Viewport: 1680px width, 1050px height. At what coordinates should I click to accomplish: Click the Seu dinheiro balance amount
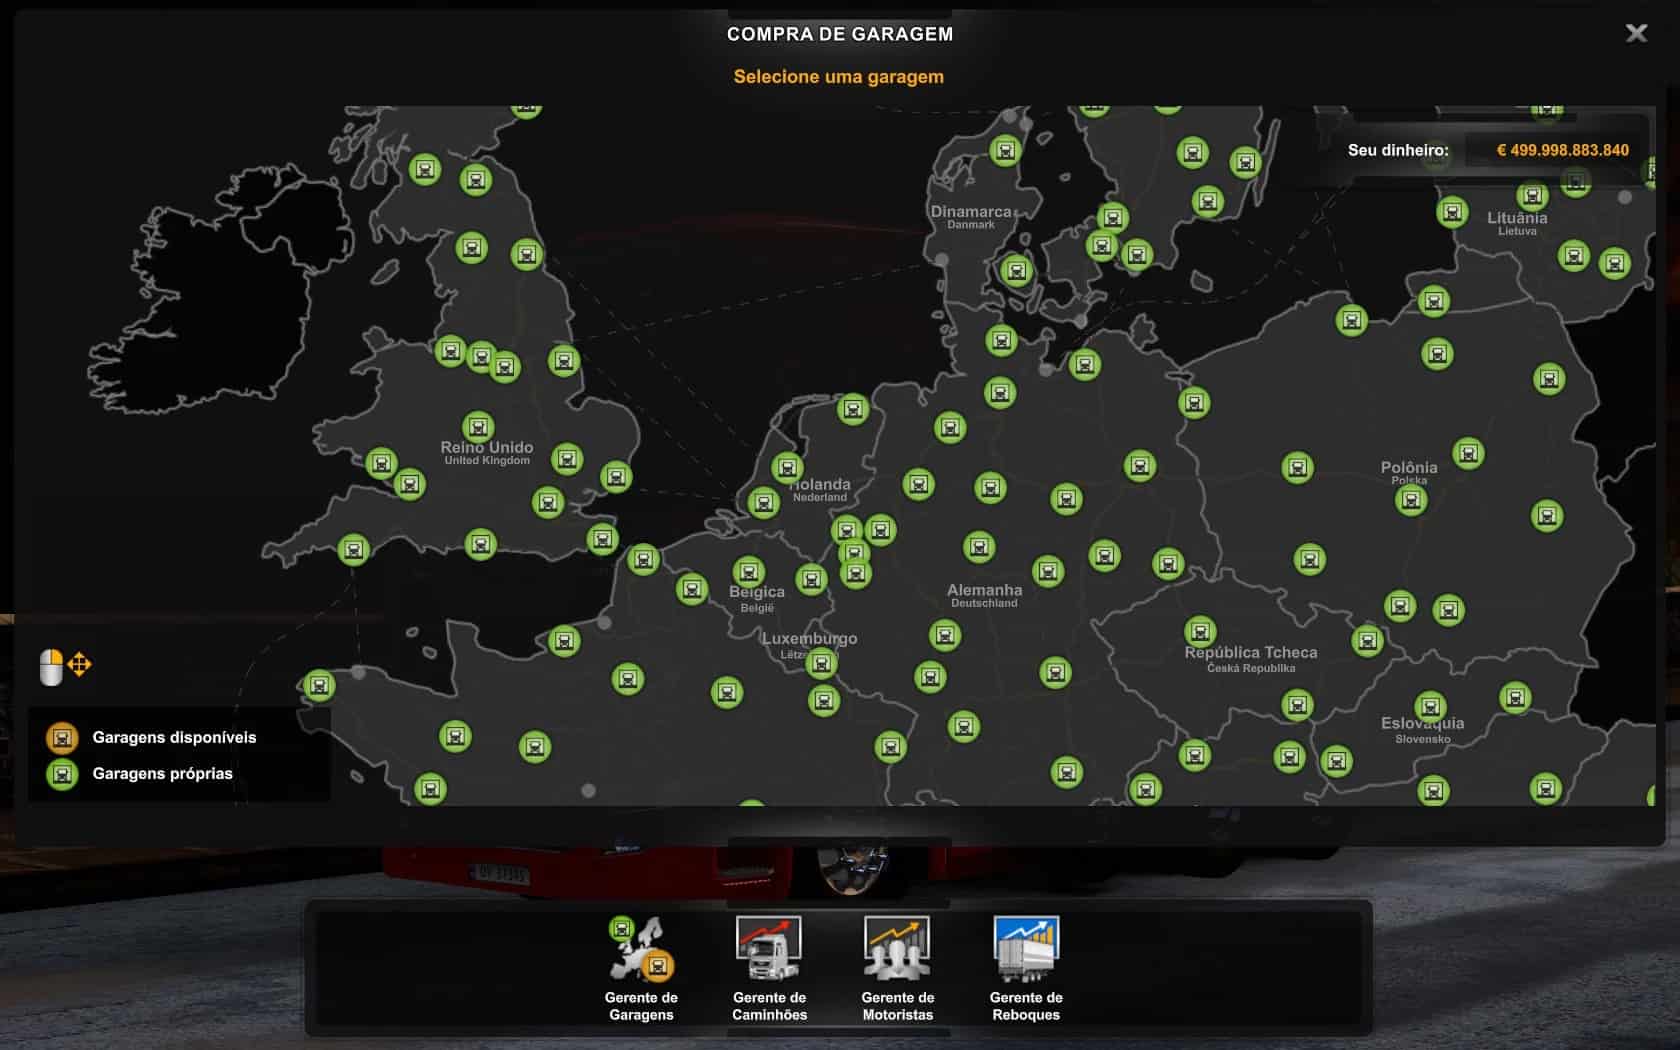1562,150
